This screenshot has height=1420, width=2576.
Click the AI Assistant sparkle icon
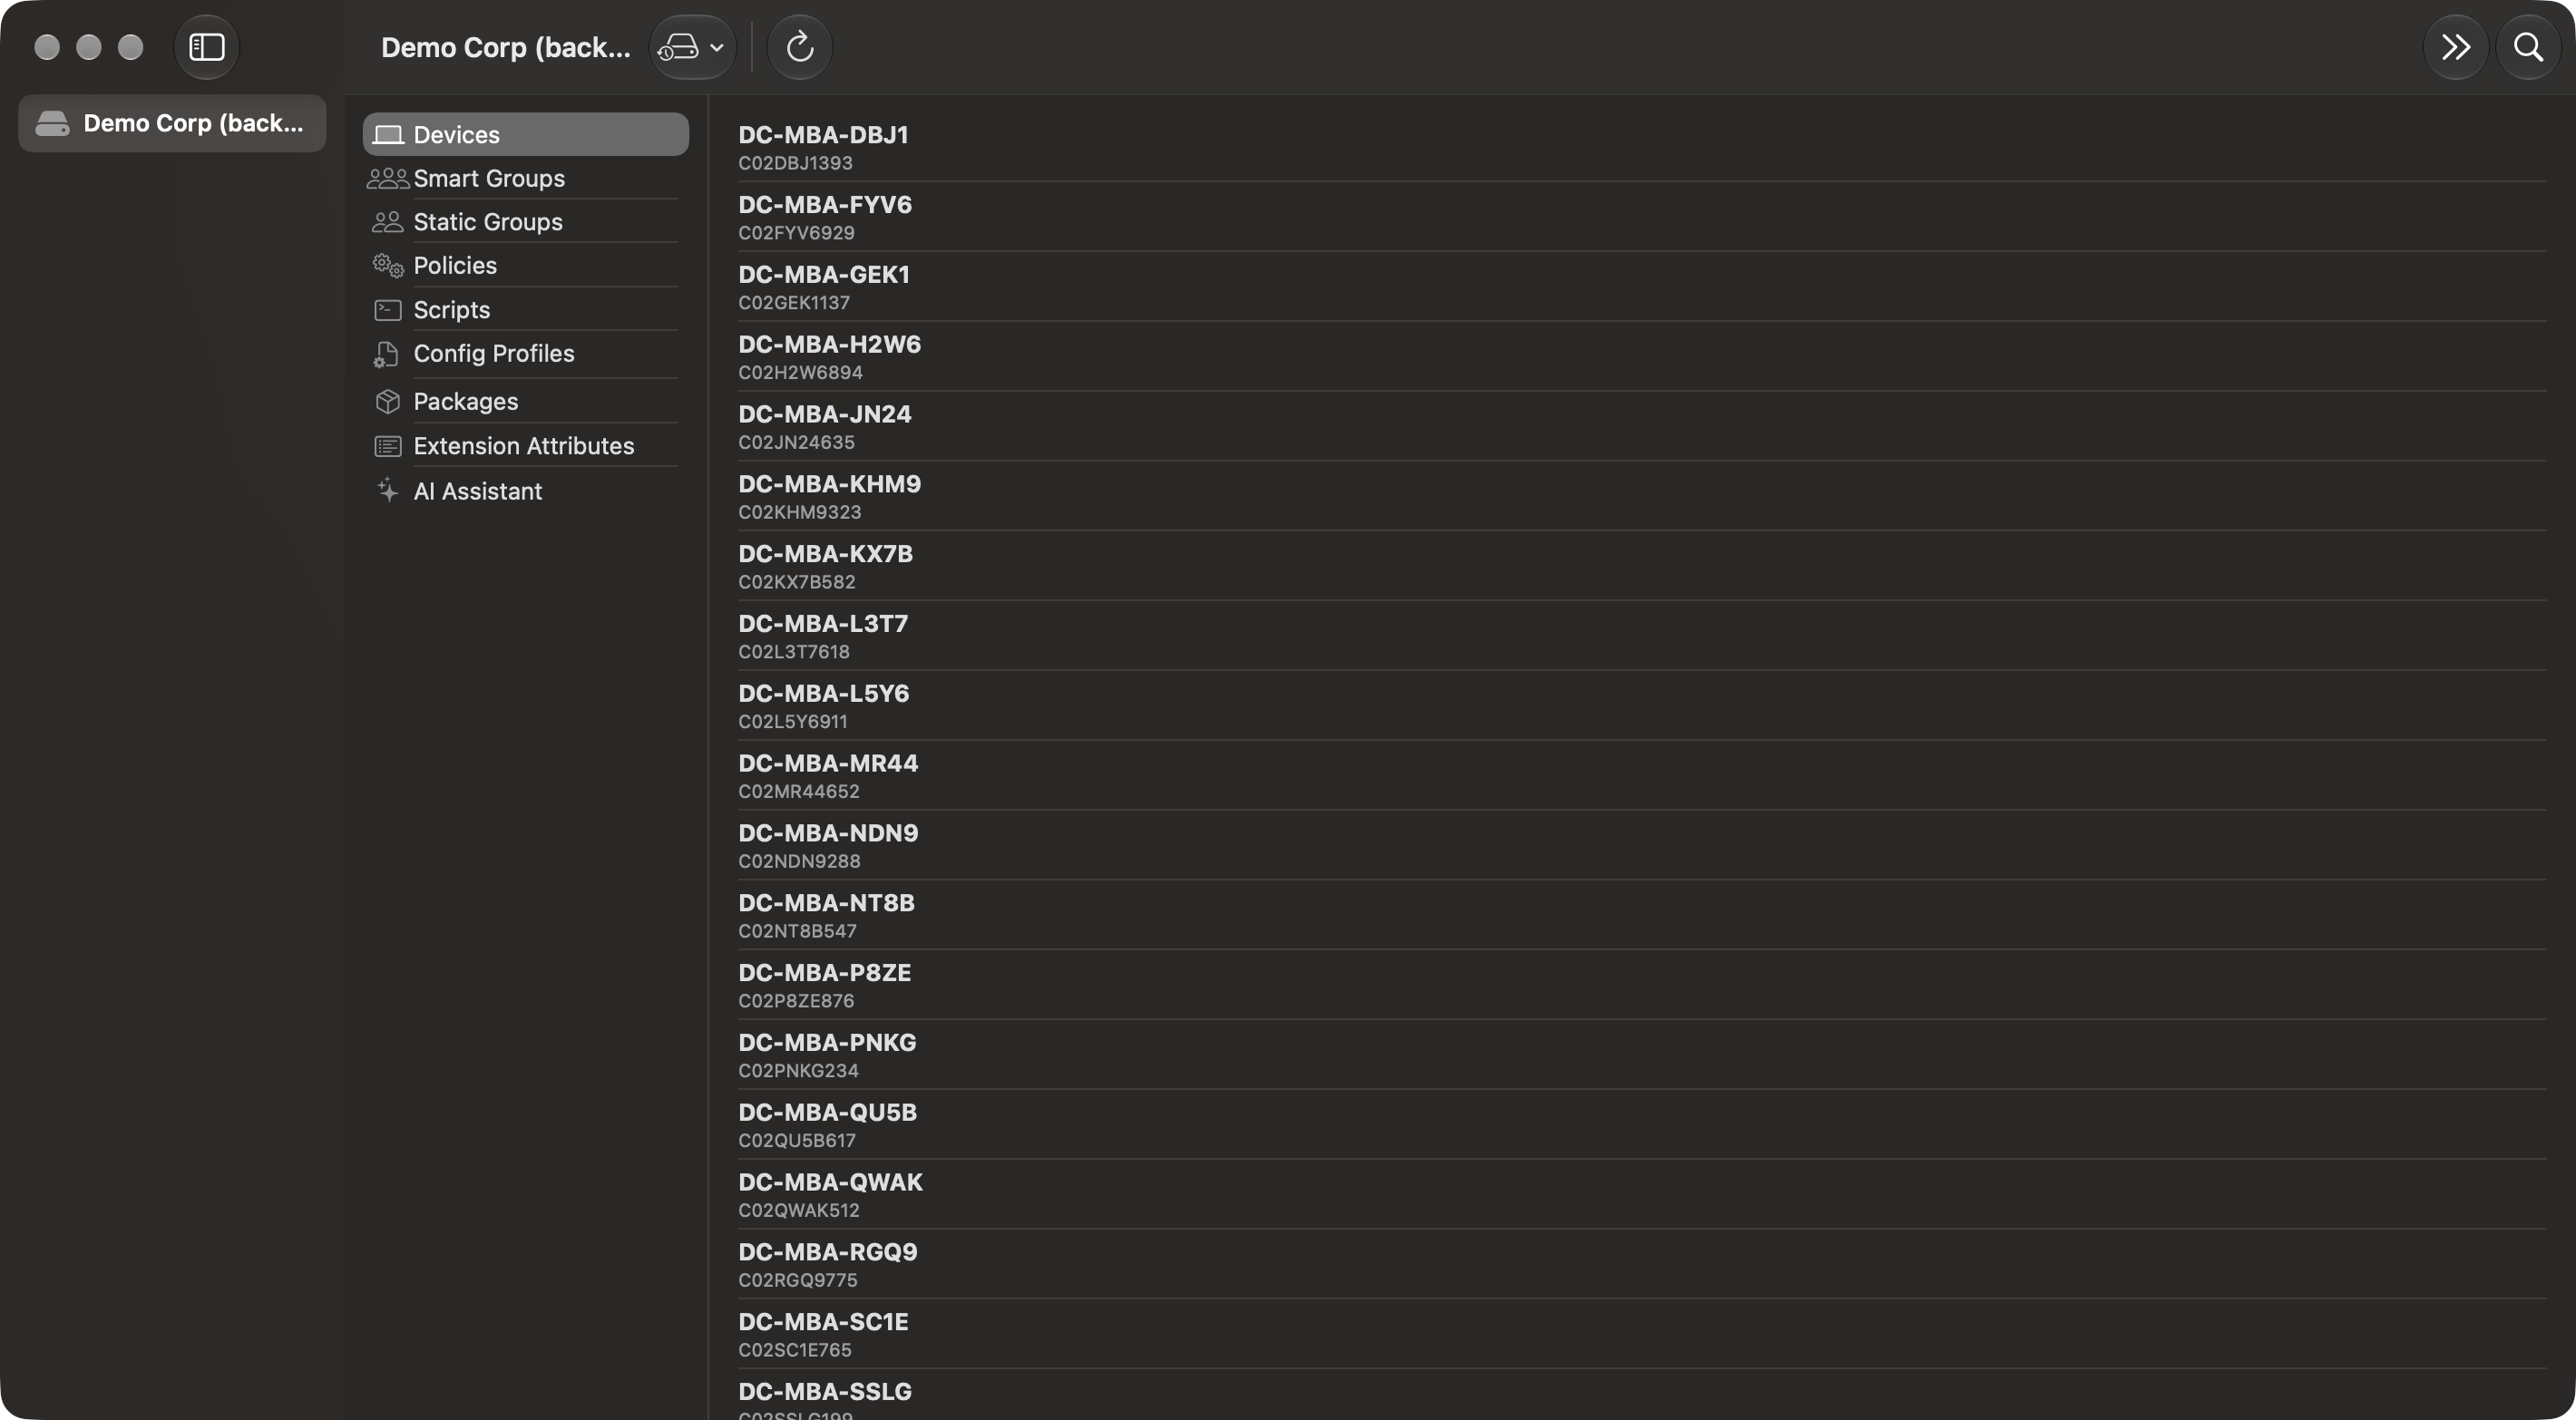click(388, 490)
